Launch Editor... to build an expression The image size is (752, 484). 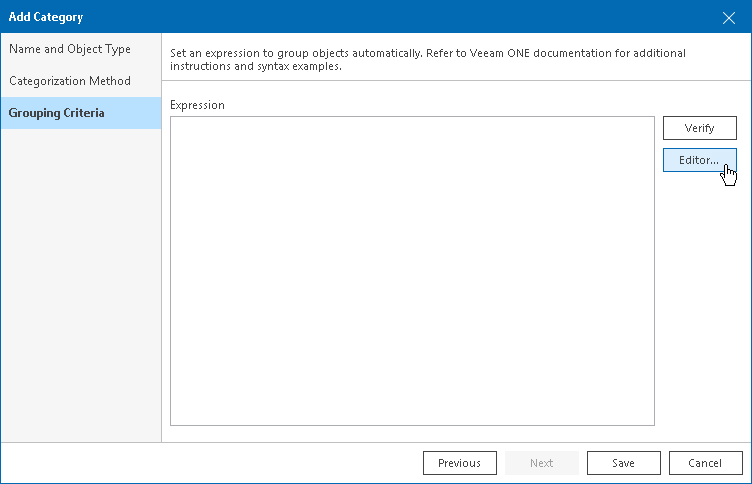click(700, 160)
